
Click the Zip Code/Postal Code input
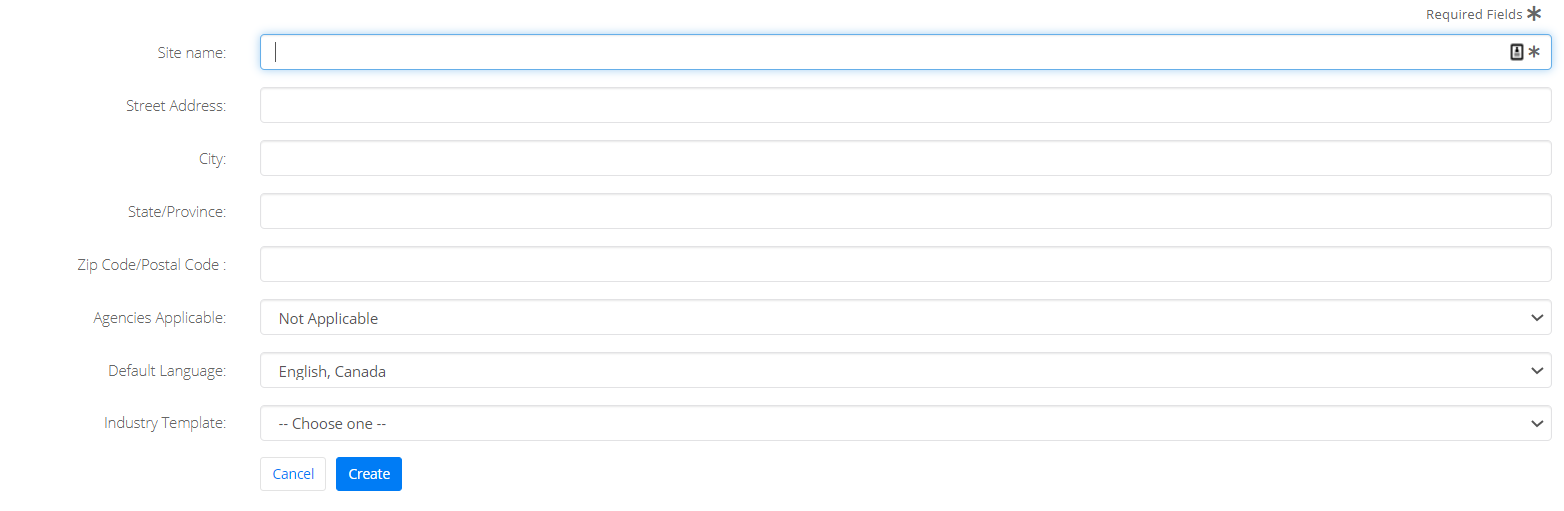[906, 264]
